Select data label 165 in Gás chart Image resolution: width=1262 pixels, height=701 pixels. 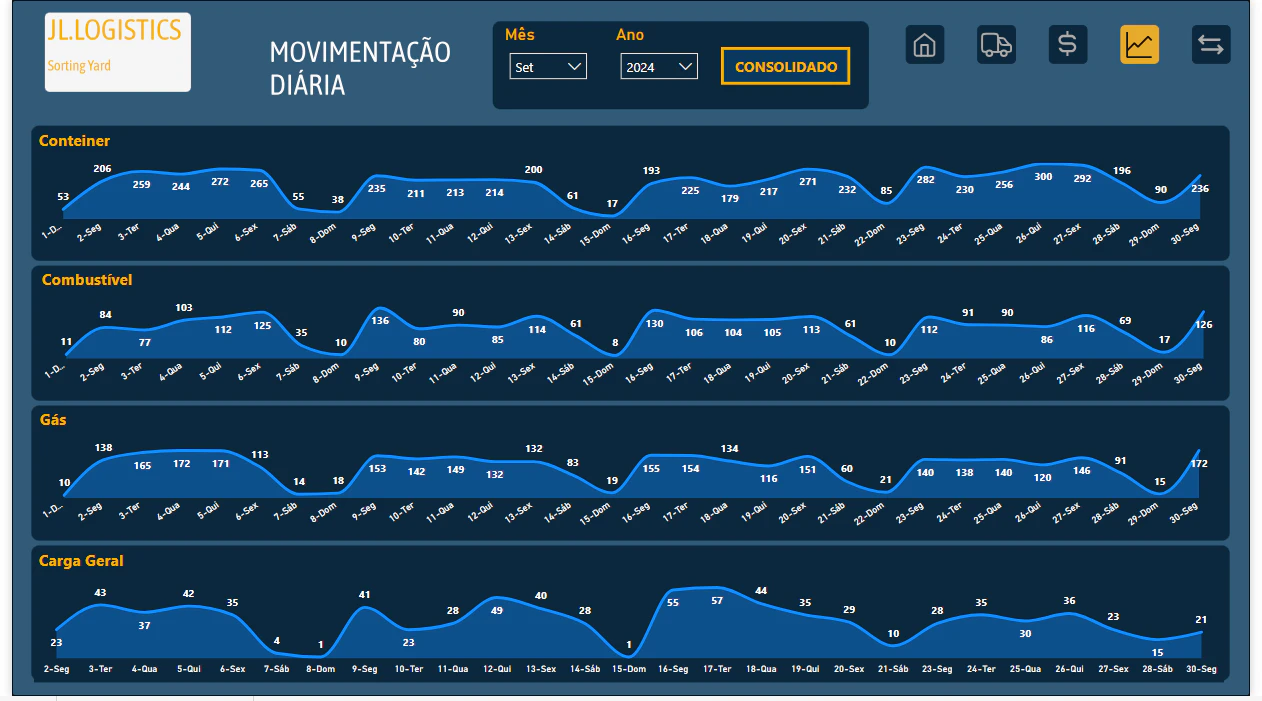coord(142,465)
